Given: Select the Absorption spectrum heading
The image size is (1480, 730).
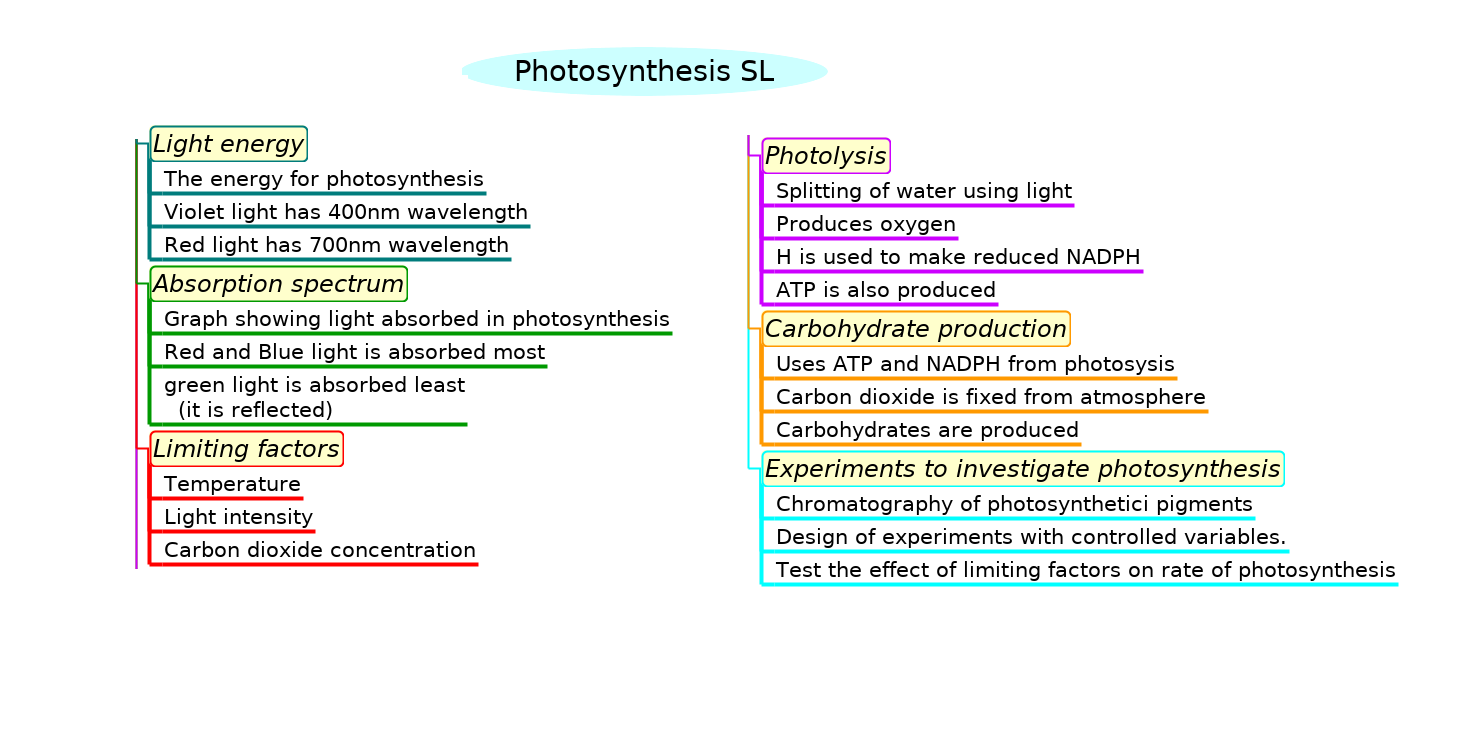Looking at the screenshot, I should pyautogui.click(x=278, y=284).
